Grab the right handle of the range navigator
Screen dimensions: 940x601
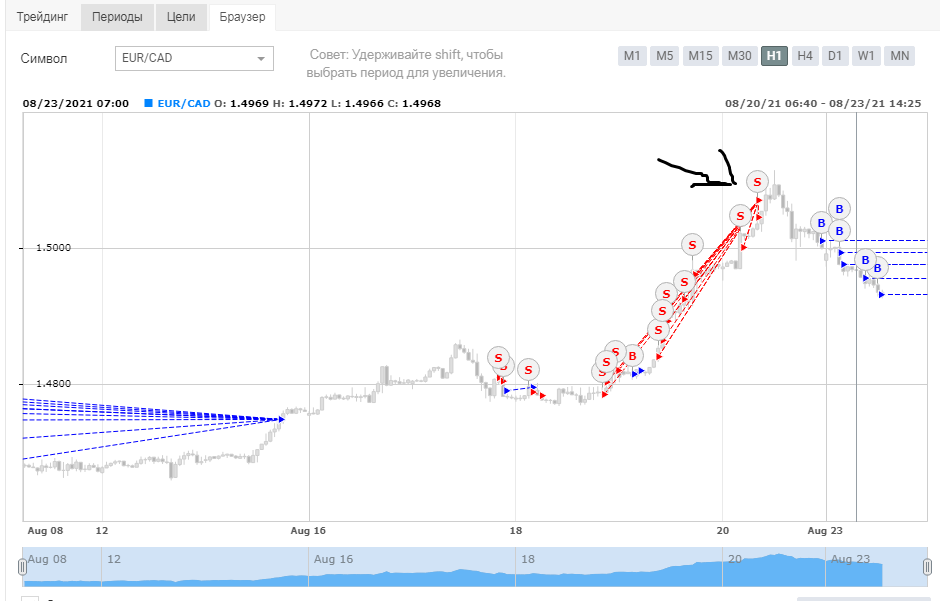(927, 566)
